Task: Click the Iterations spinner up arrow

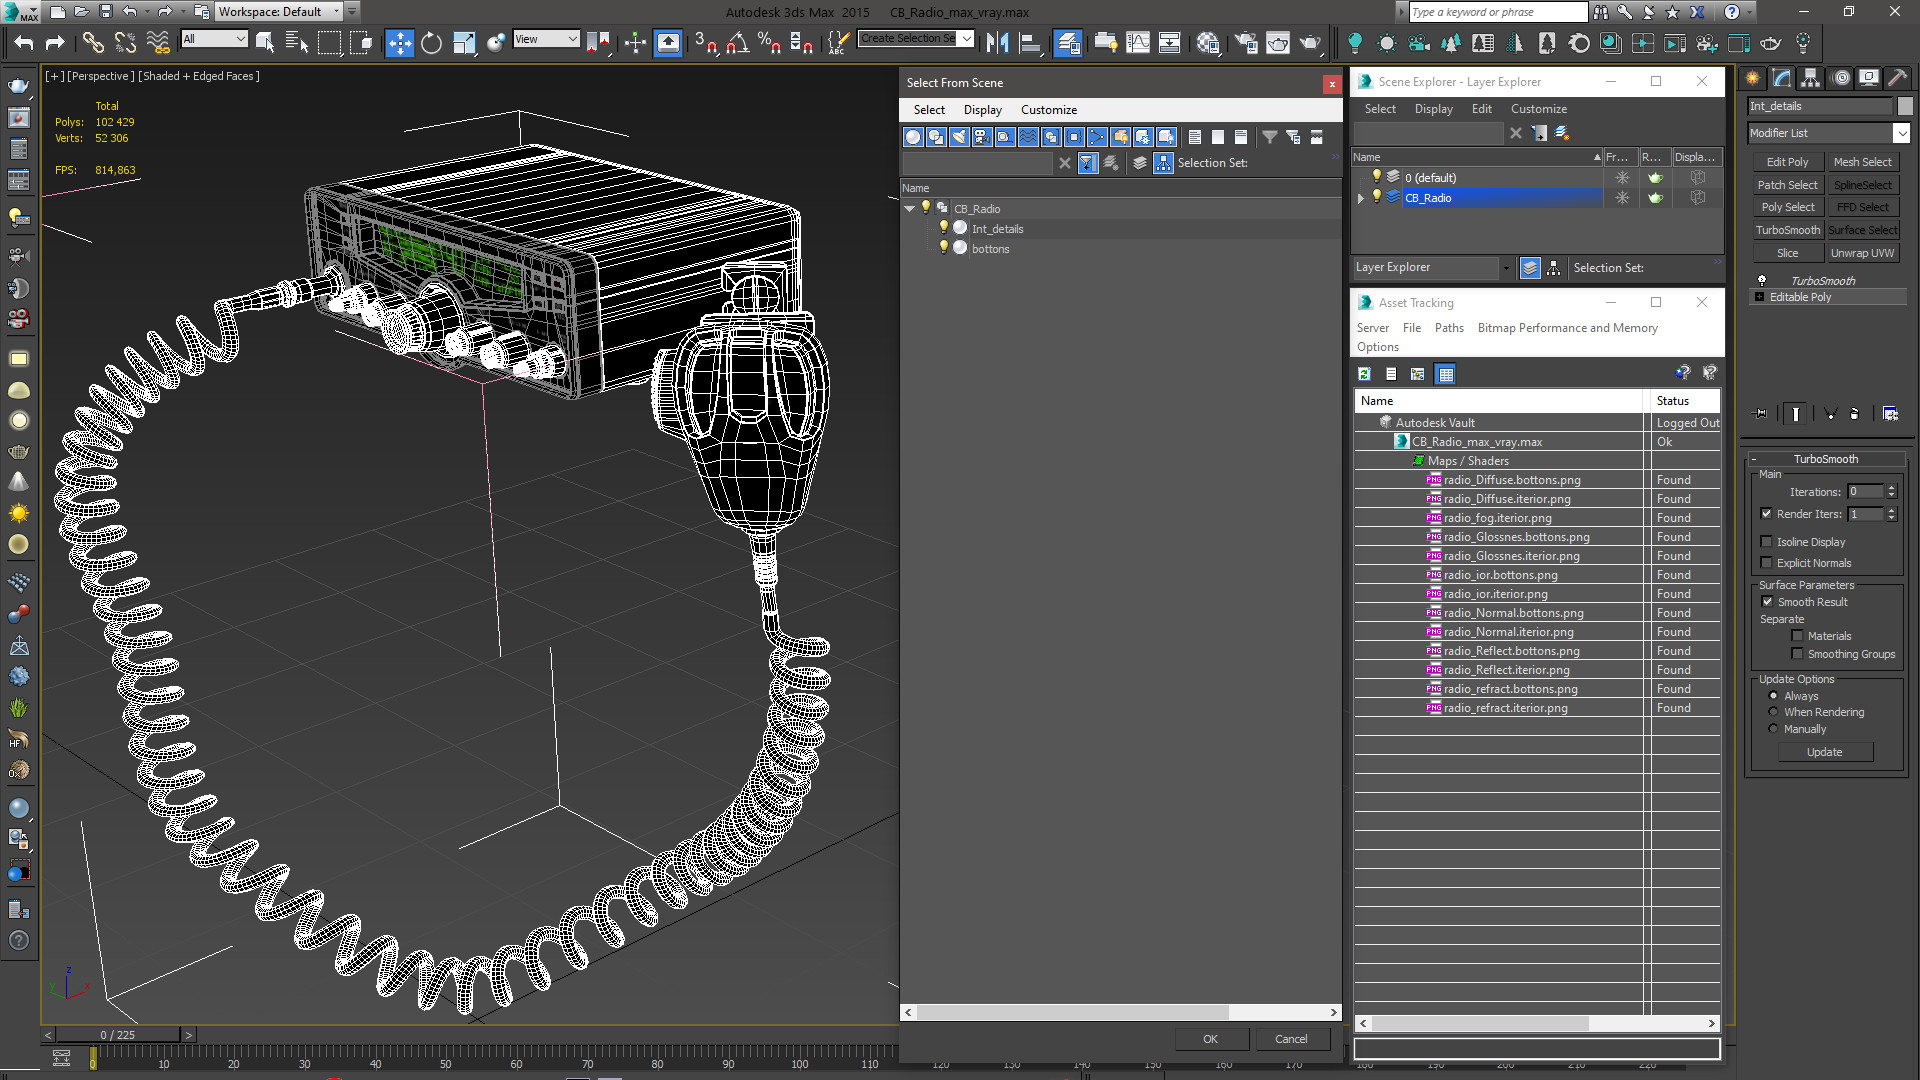Action: [x=1891, y=488]
